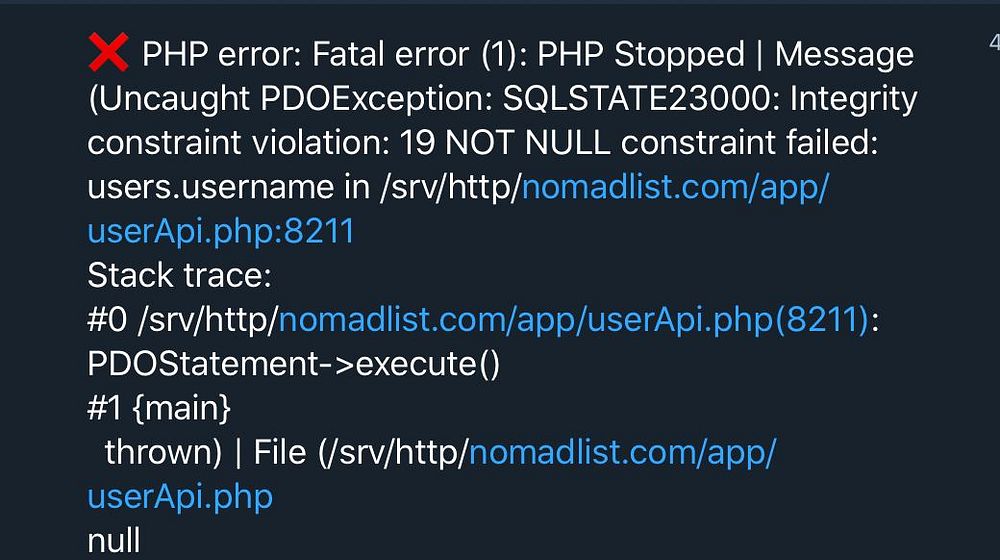Click the 'null' text at the bottom

pyautogui.click(x=114, y=541)
